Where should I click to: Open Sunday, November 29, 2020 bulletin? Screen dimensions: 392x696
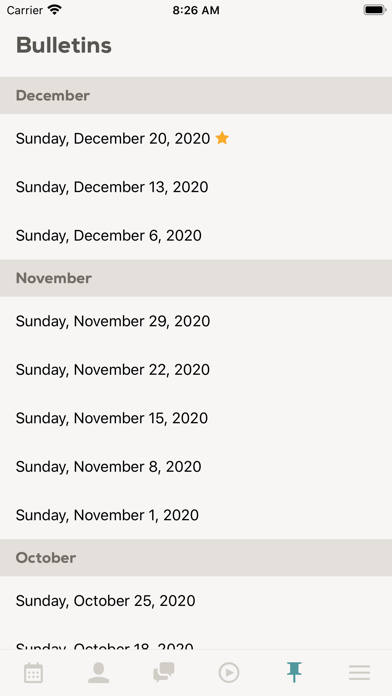196,321
